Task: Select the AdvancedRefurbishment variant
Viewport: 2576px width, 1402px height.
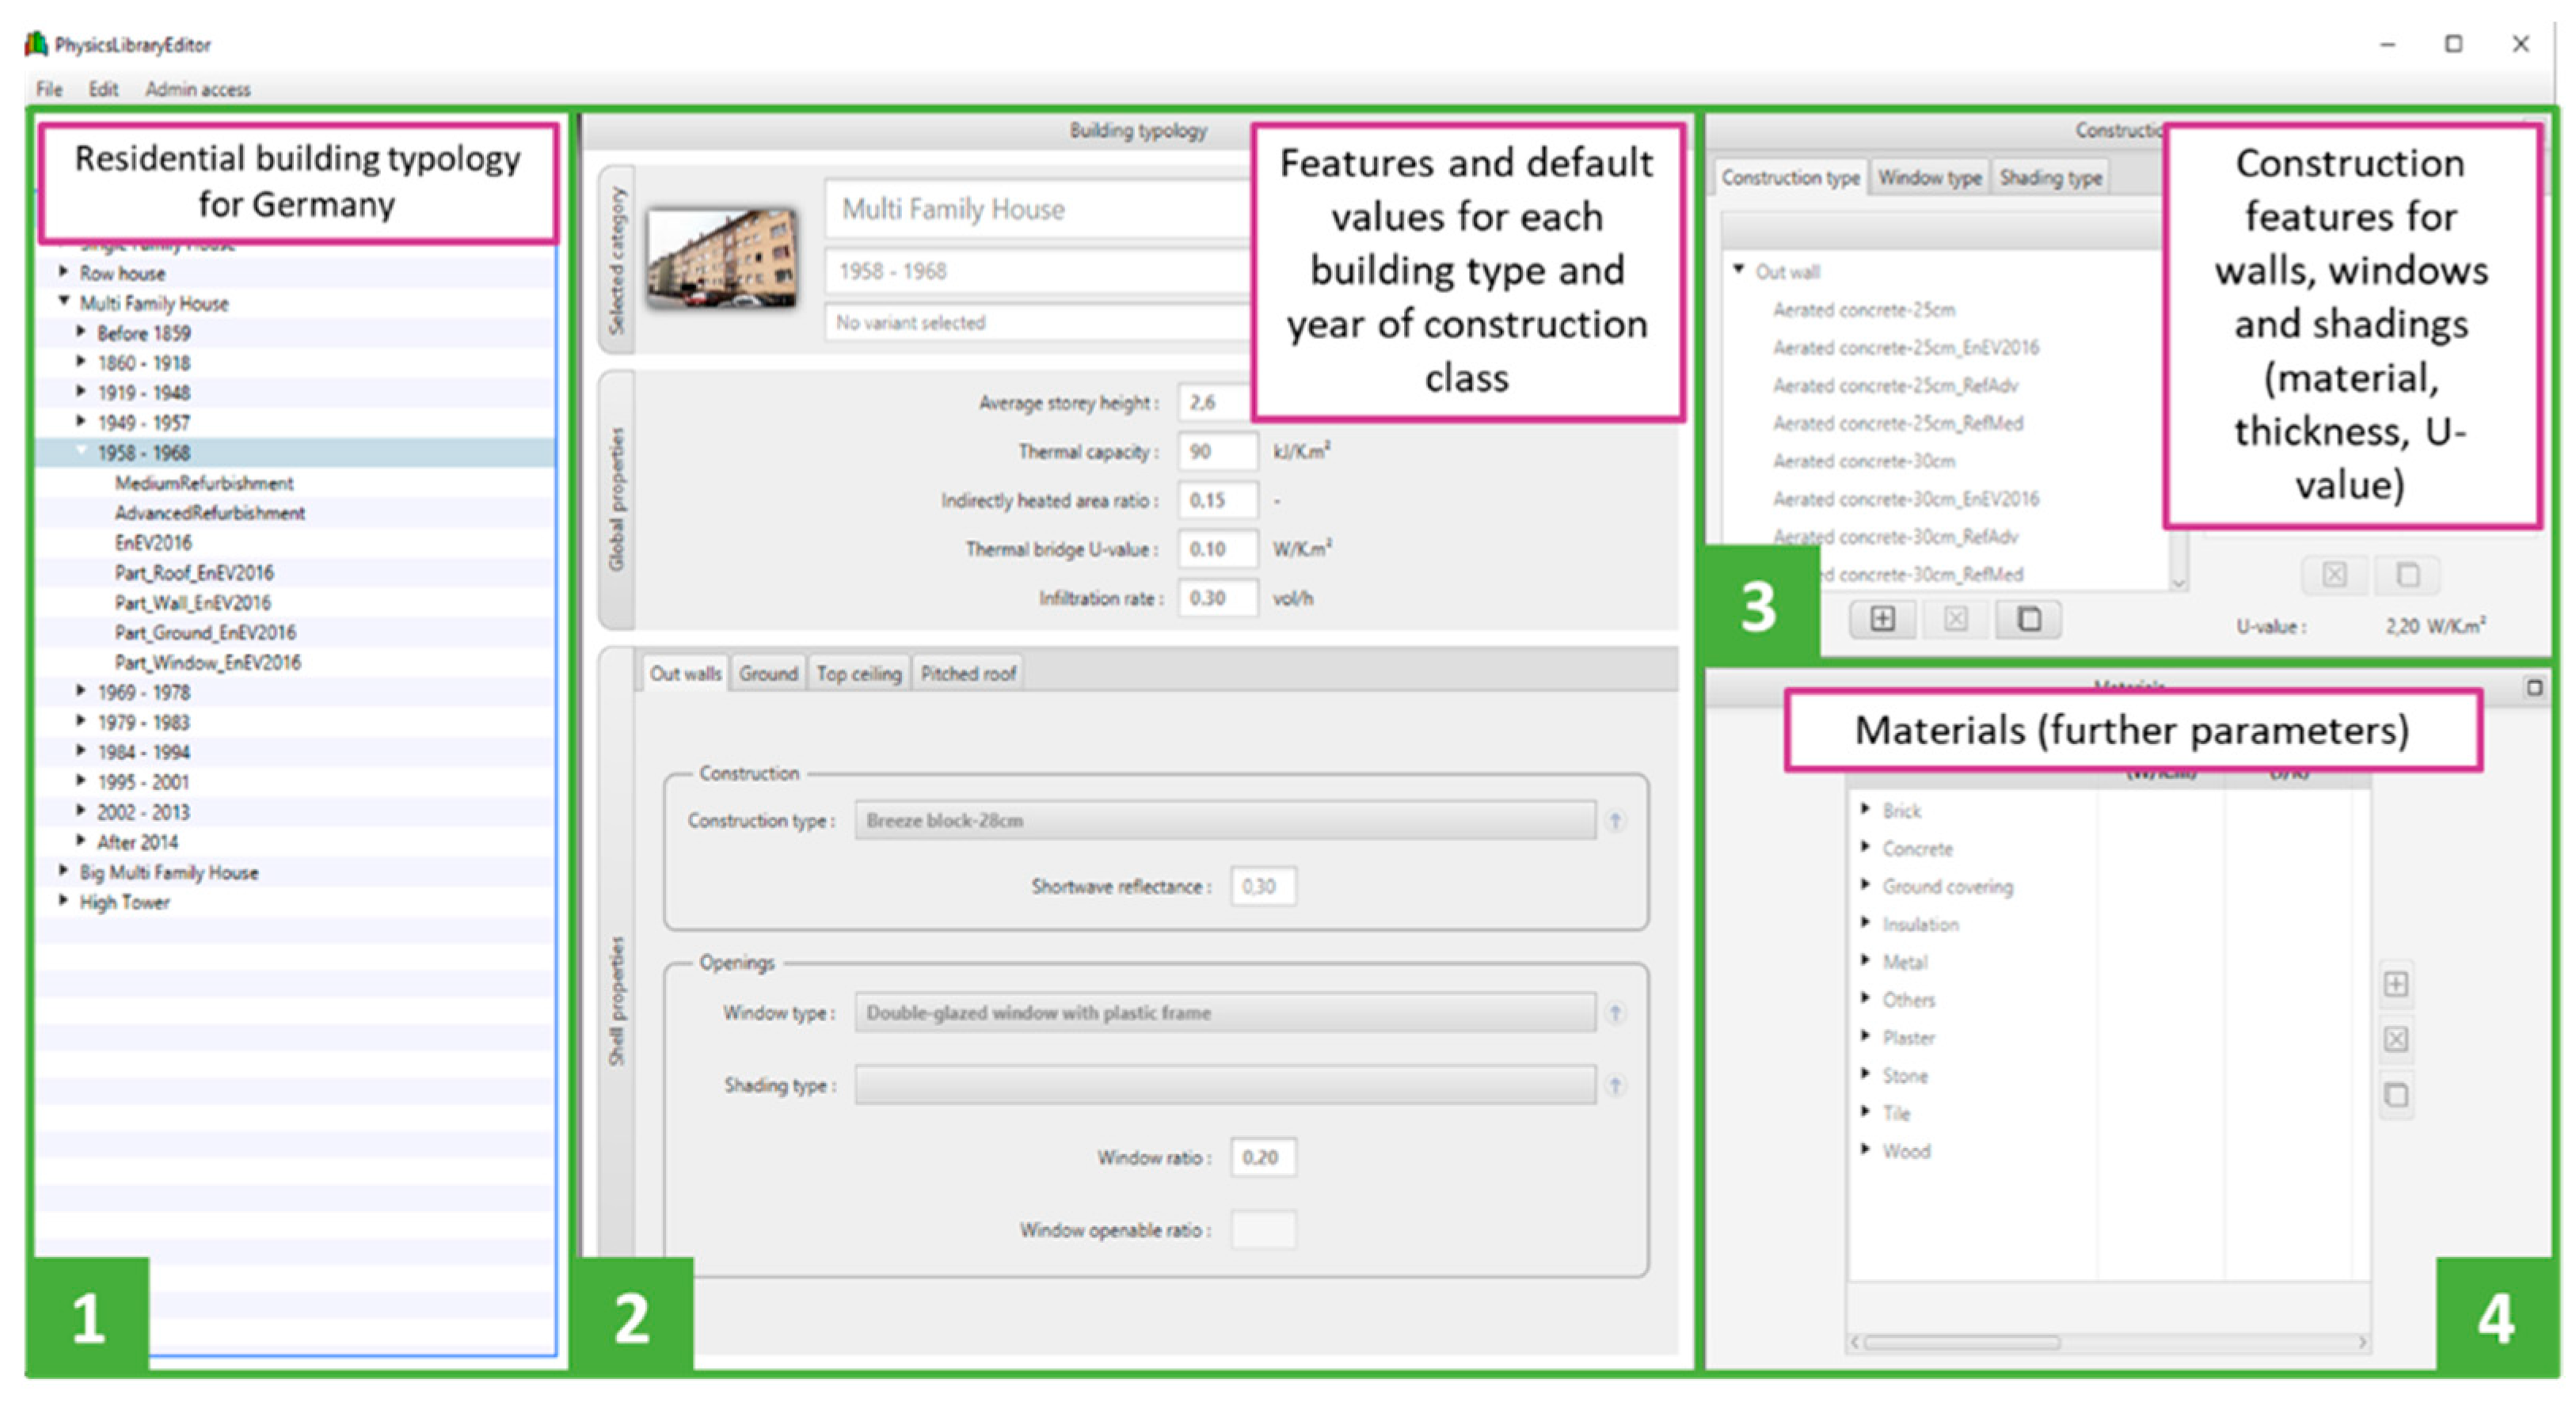Action: point(209,513)
